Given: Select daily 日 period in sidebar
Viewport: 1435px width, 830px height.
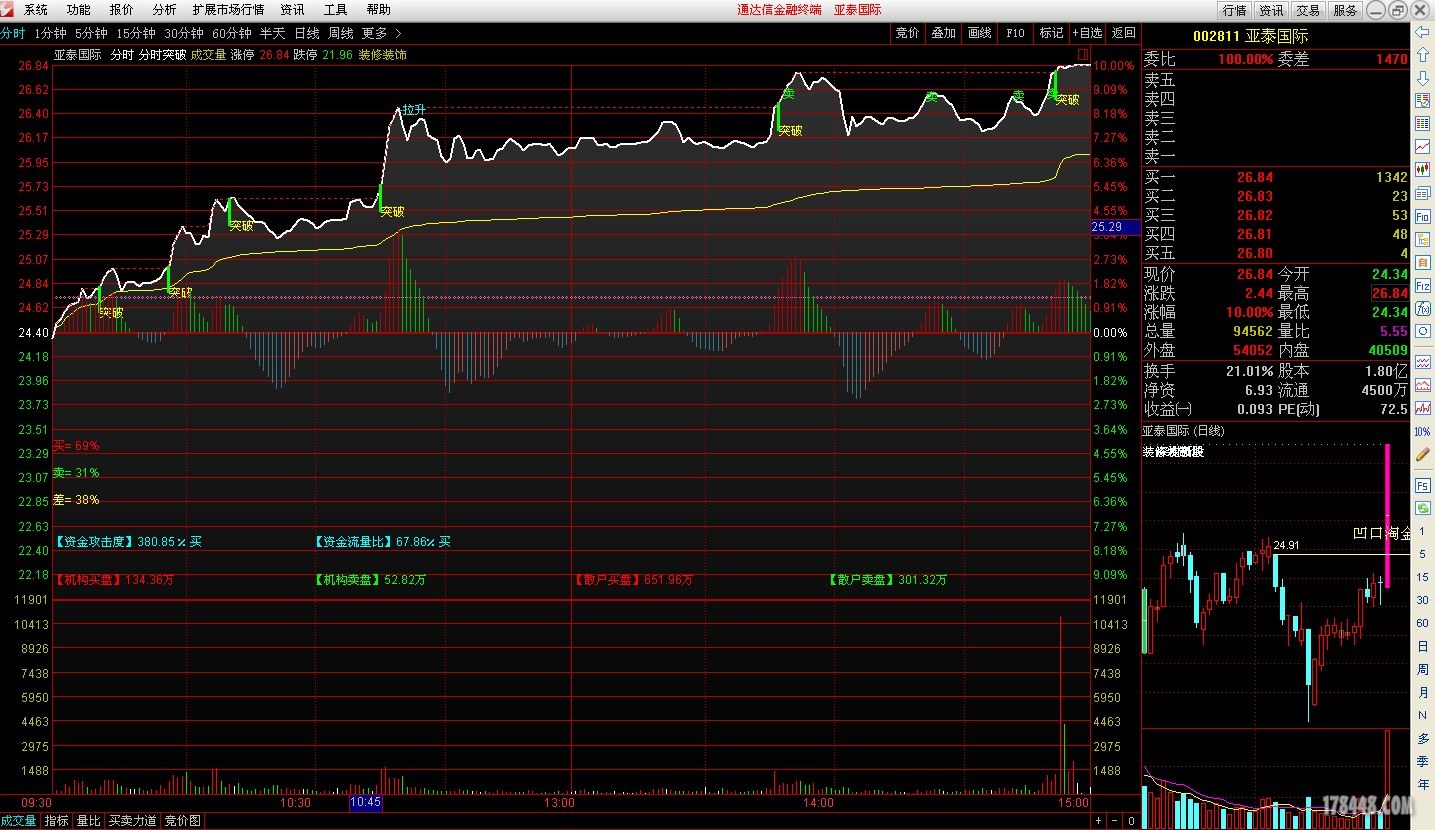Looking at the screenshot, I should click(x=1422, y=646).
